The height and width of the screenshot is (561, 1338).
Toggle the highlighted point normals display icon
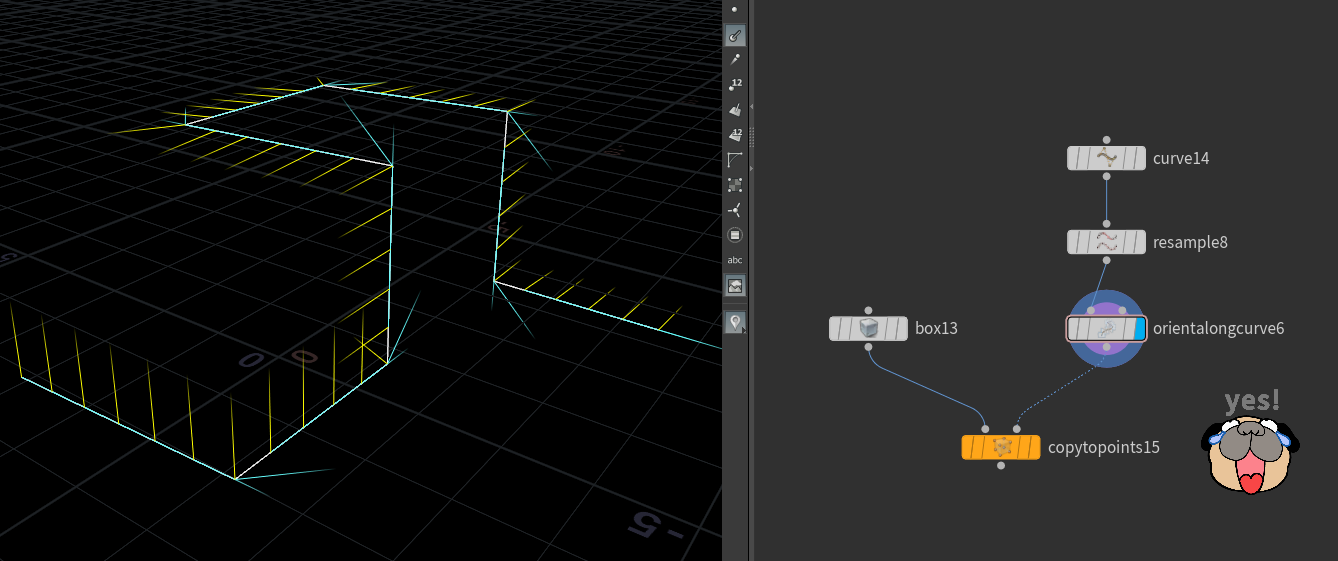(735, 35)
